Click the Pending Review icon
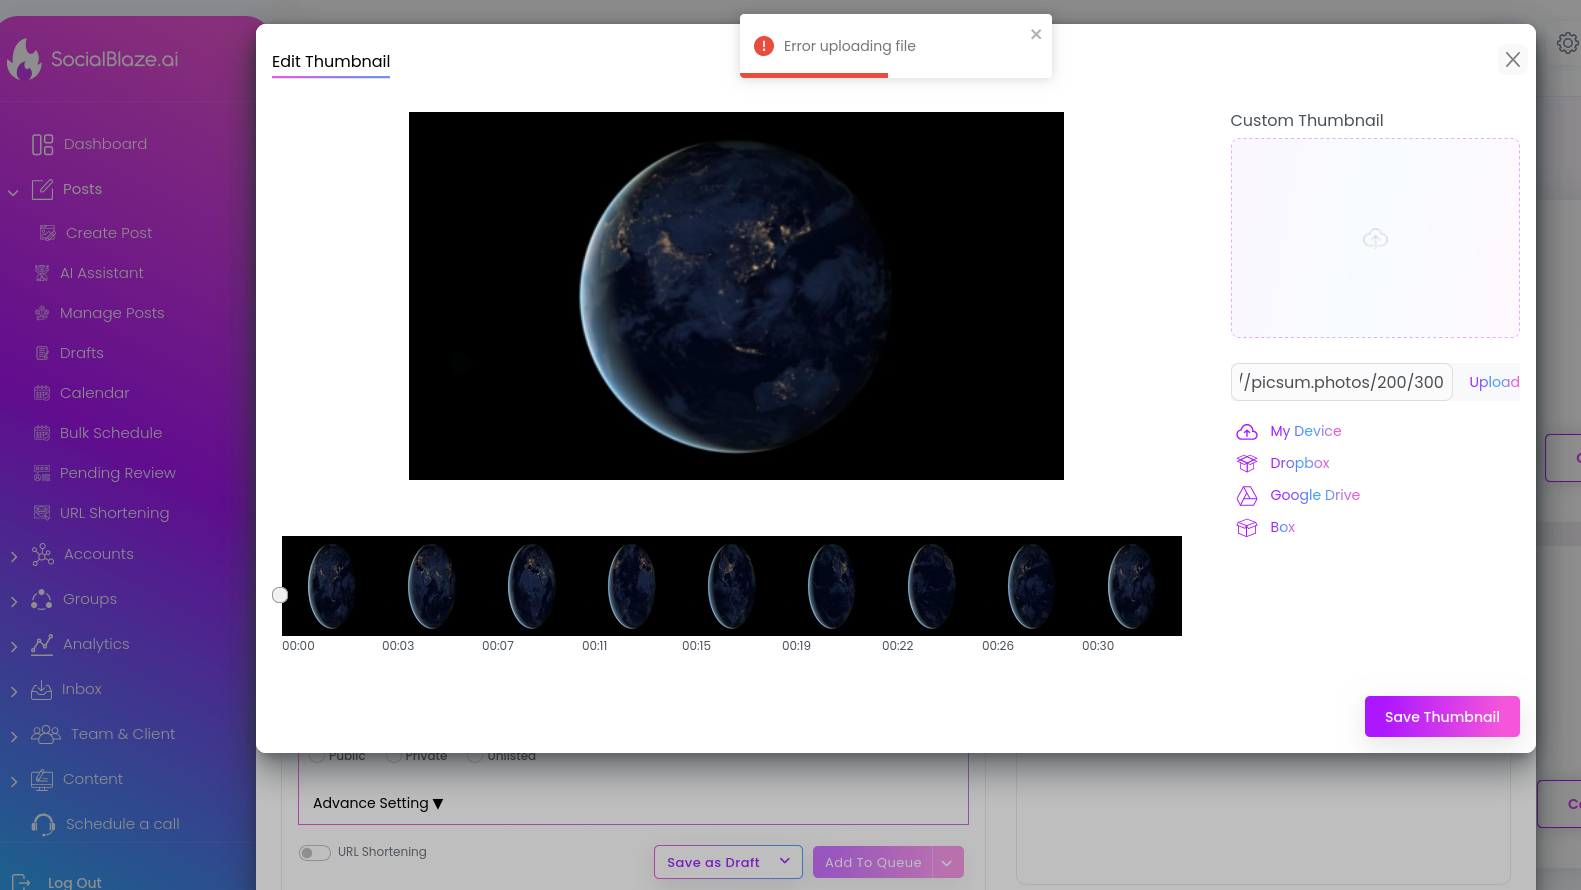 [42, 473]
